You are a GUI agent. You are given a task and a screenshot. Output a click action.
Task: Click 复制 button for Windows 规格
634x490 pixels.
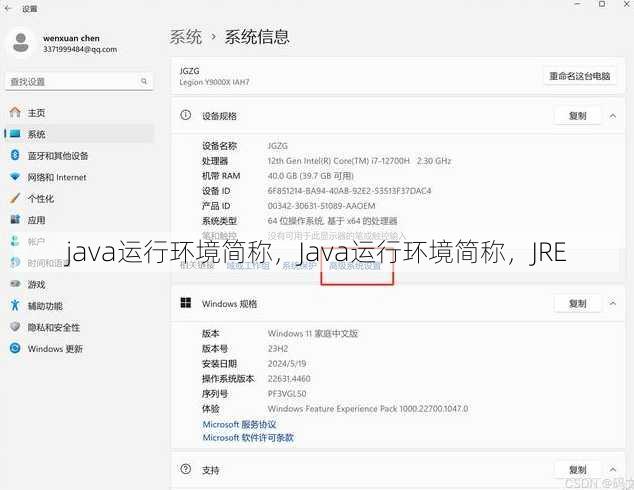pyautogui.click(x=577, y=303)
